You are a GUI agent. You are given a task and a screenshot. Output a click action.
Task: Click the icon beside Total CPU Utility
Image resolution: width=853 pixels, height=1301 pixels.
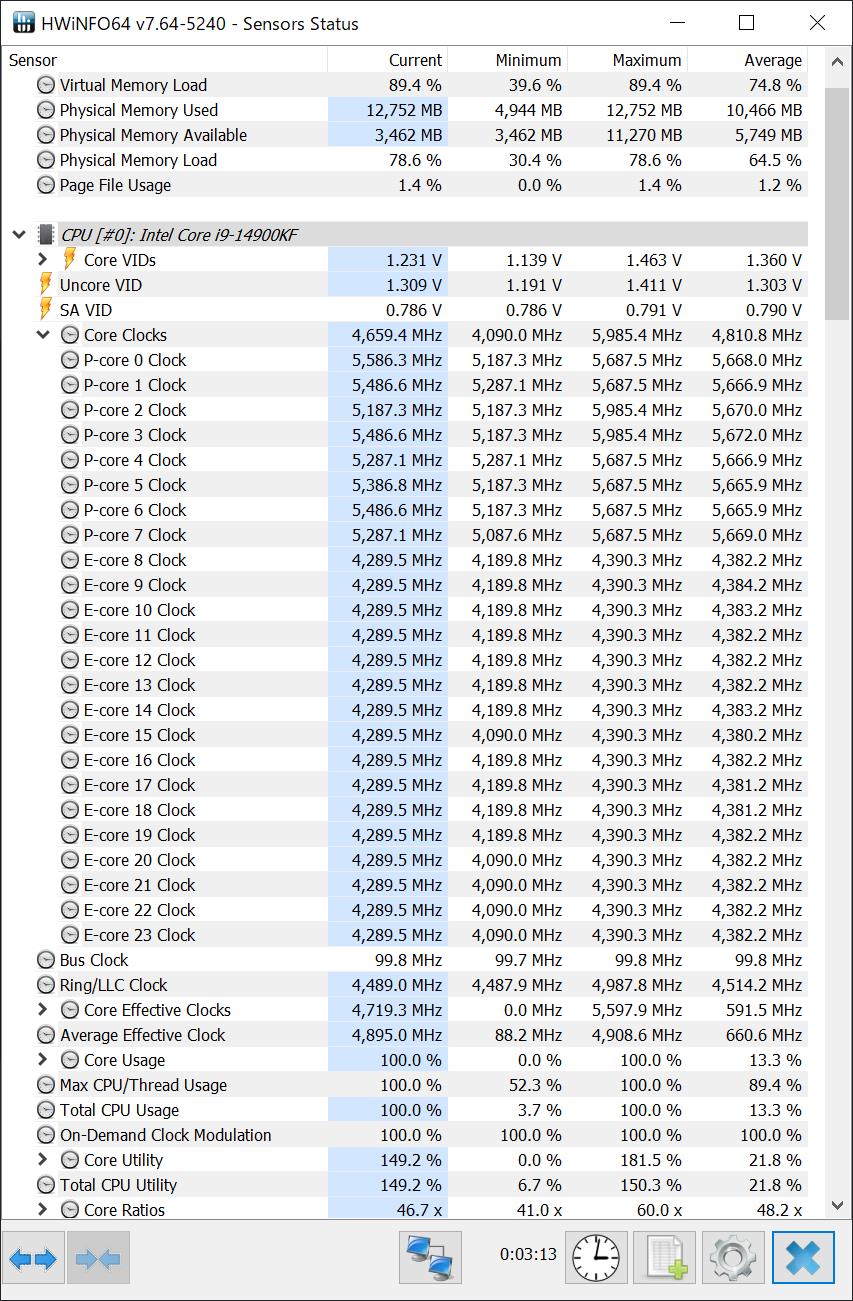point(46,1185)
